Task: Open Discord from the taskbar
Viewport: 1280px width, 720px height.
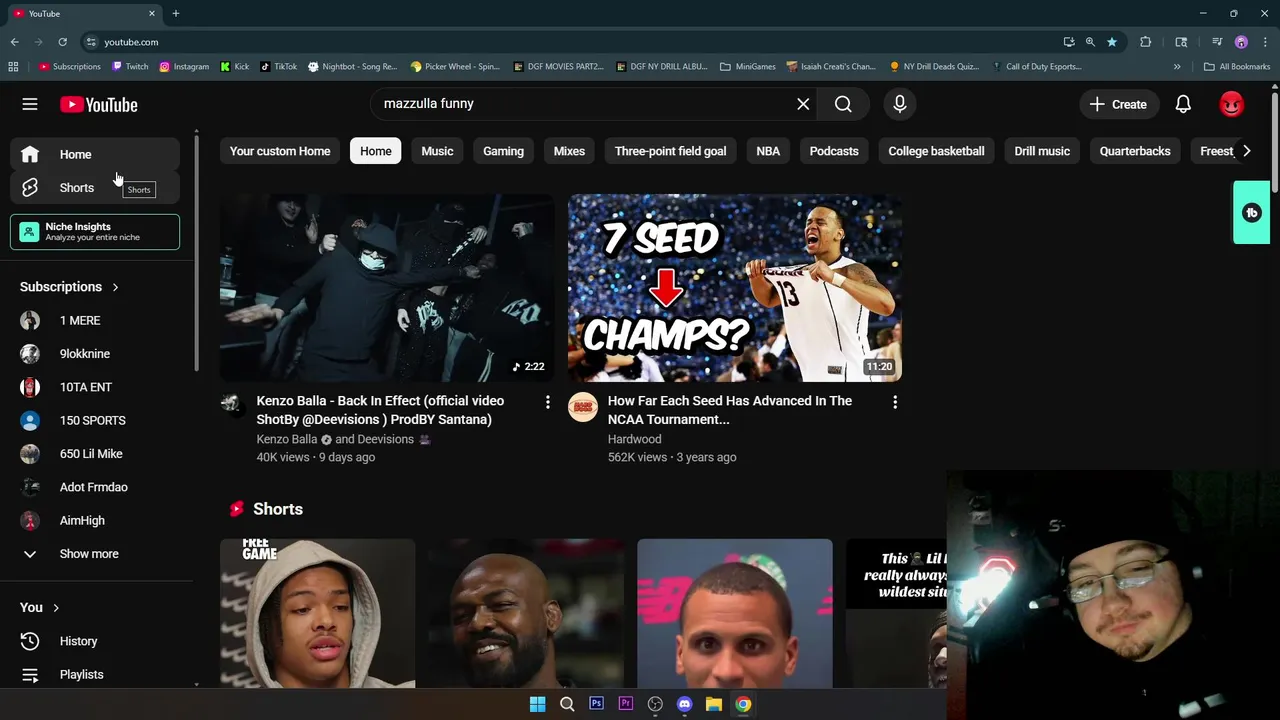Action: point(684,704)
